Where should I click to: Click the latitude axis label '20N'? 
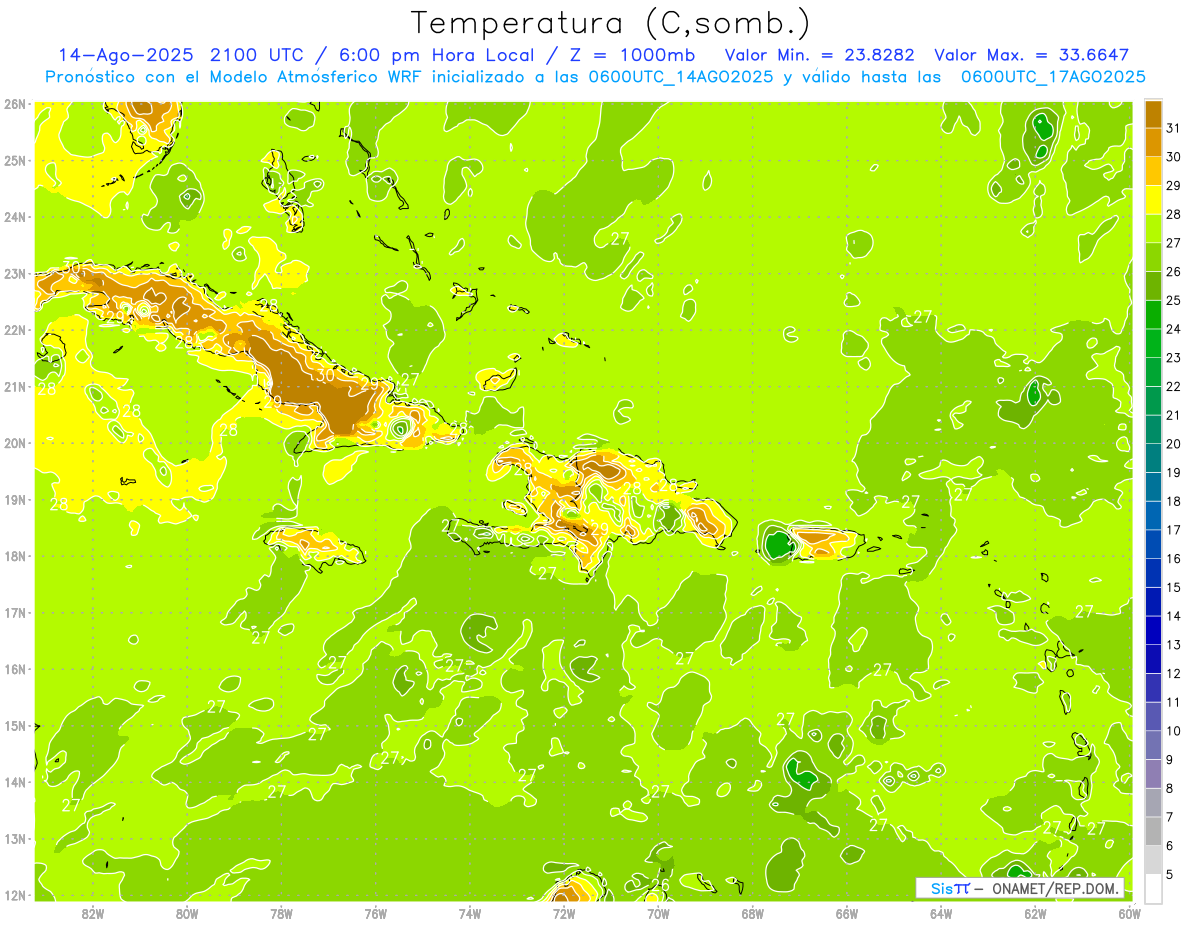tap(15, 443)
